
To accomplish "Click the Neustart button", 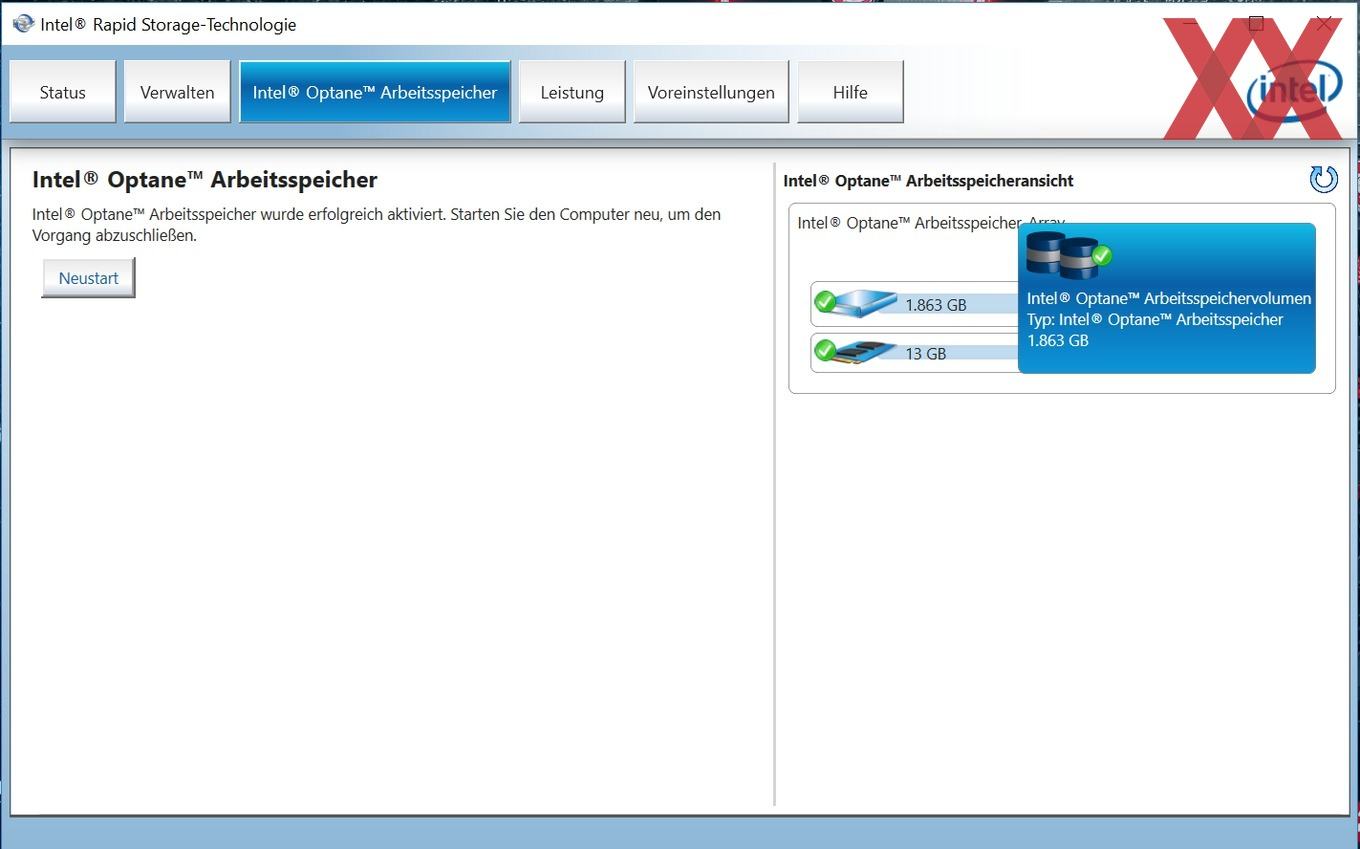I will pyautogui.click(x=88, y=278).
